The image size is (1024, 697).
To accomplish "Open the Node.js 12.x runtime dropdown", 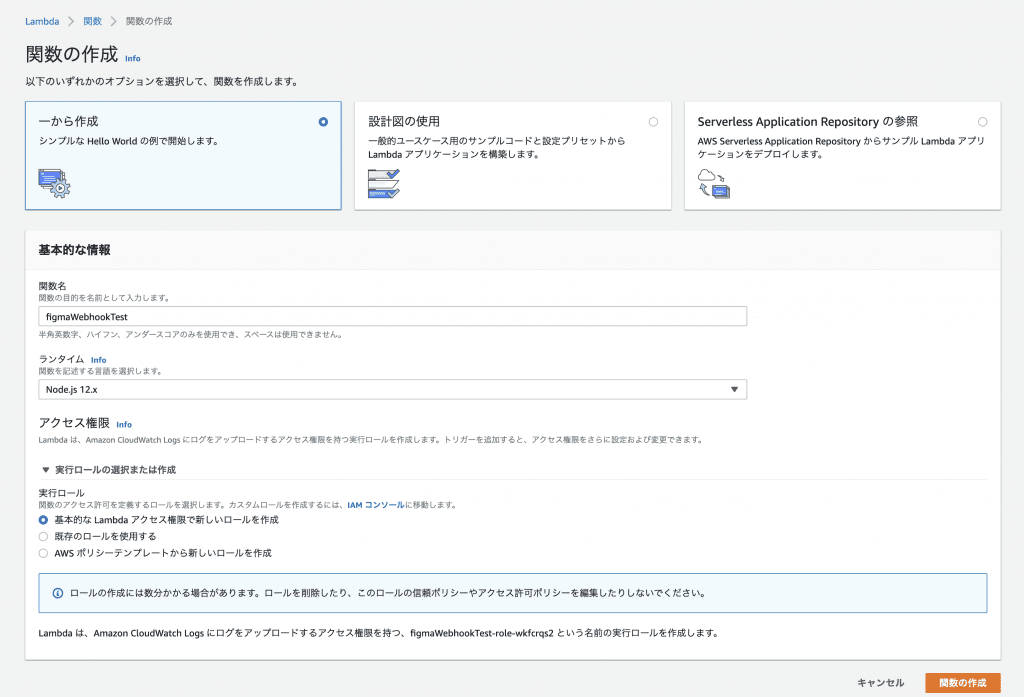I will [x=392, y=389].
